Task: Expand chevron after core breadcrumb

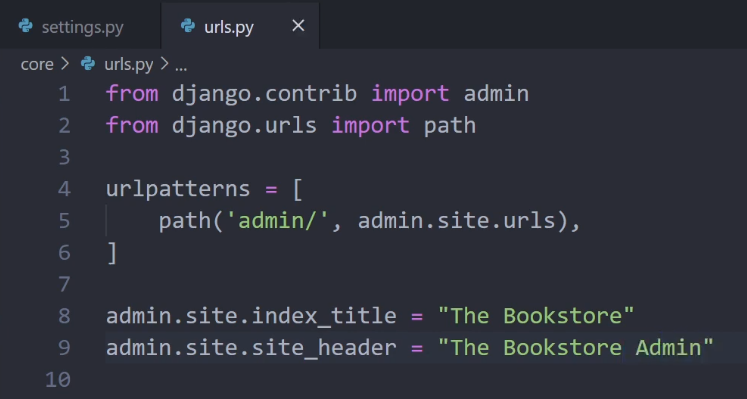Action: click(x=65, y=64)
